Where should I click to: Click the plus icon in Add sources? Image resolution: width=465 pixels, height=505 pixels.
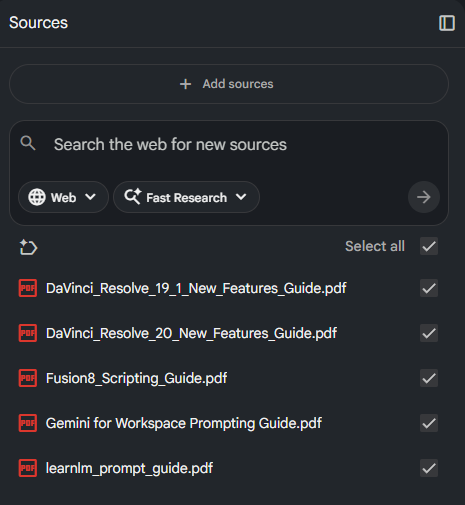185,84
